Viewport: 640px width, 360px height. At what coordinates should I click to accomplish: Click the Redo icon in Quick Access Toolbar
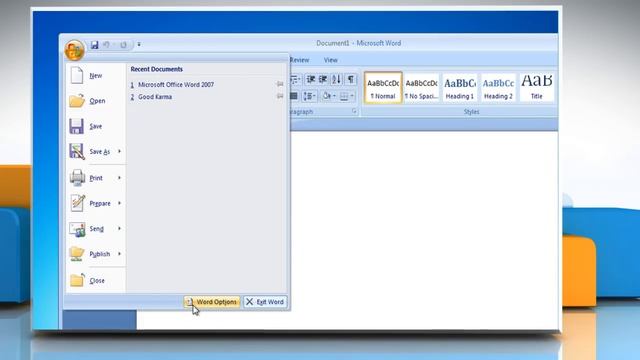123,45
